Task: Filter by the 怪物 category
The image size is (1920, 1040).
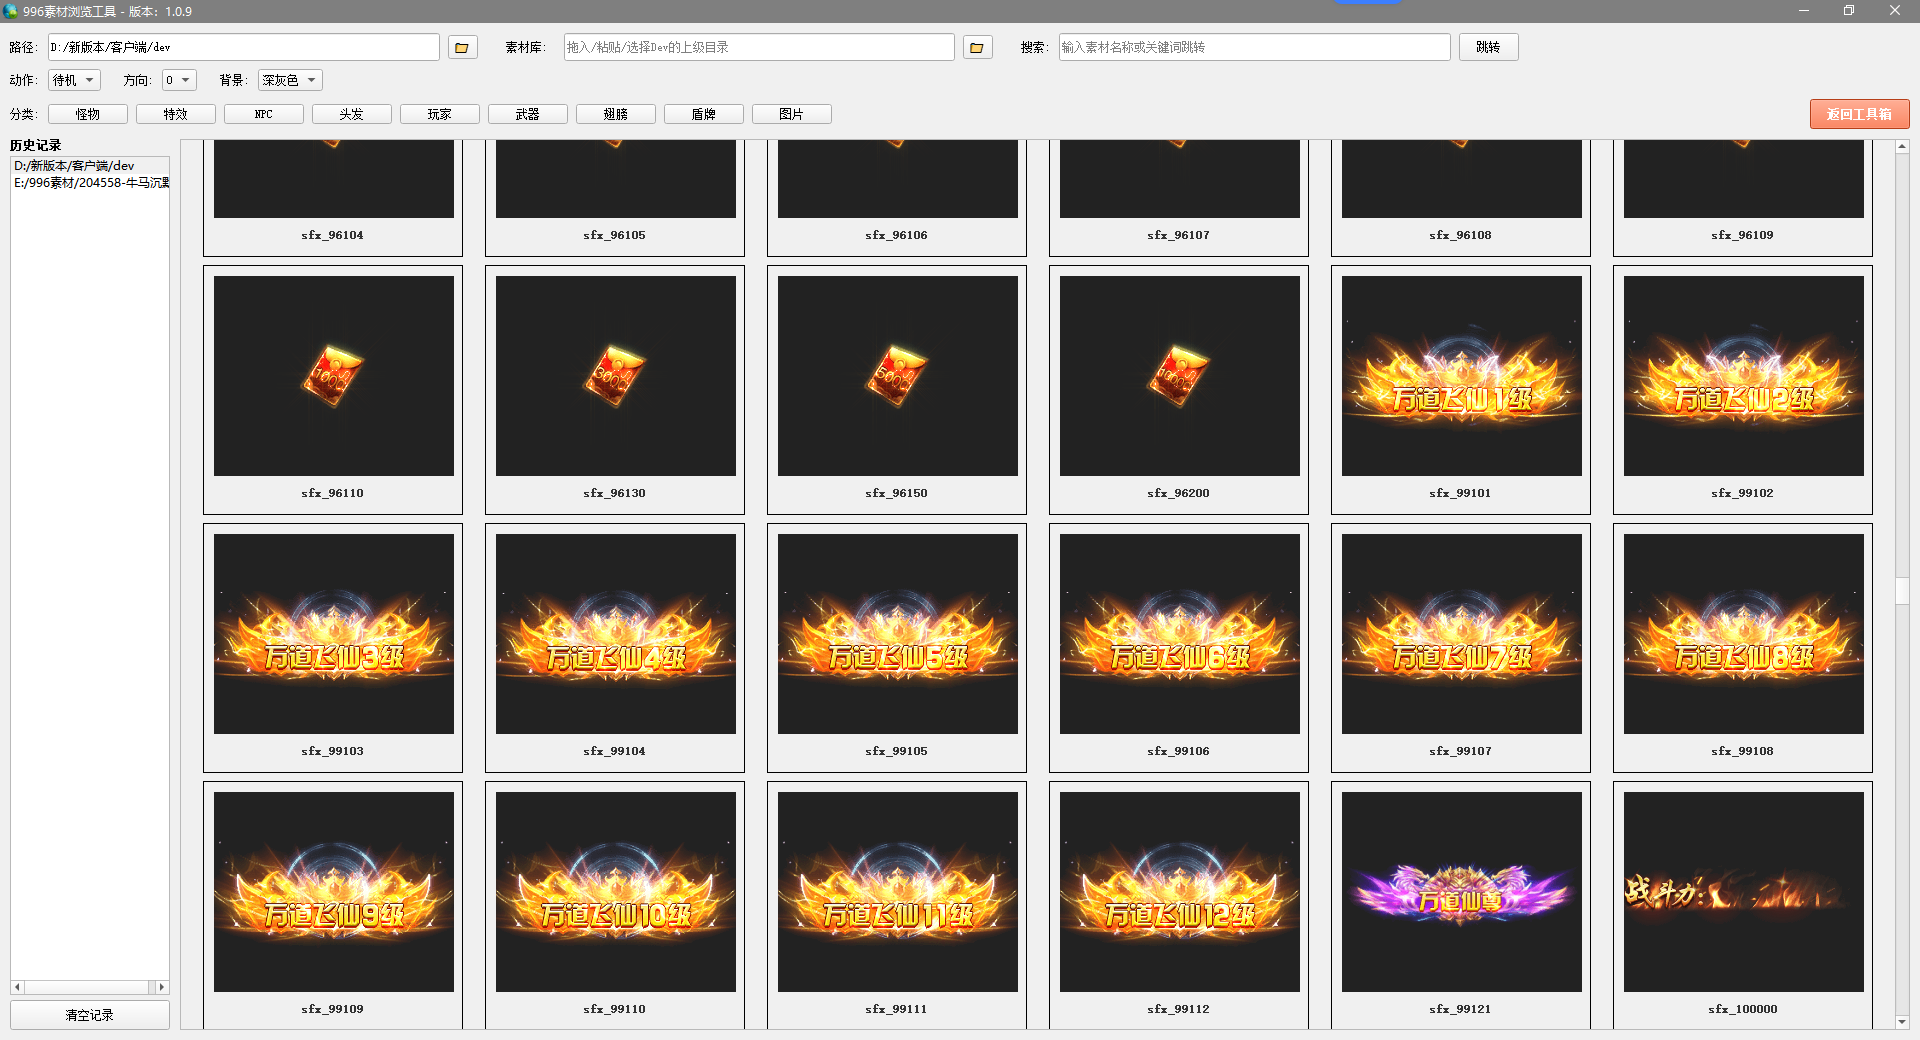Action: point(88,114)
